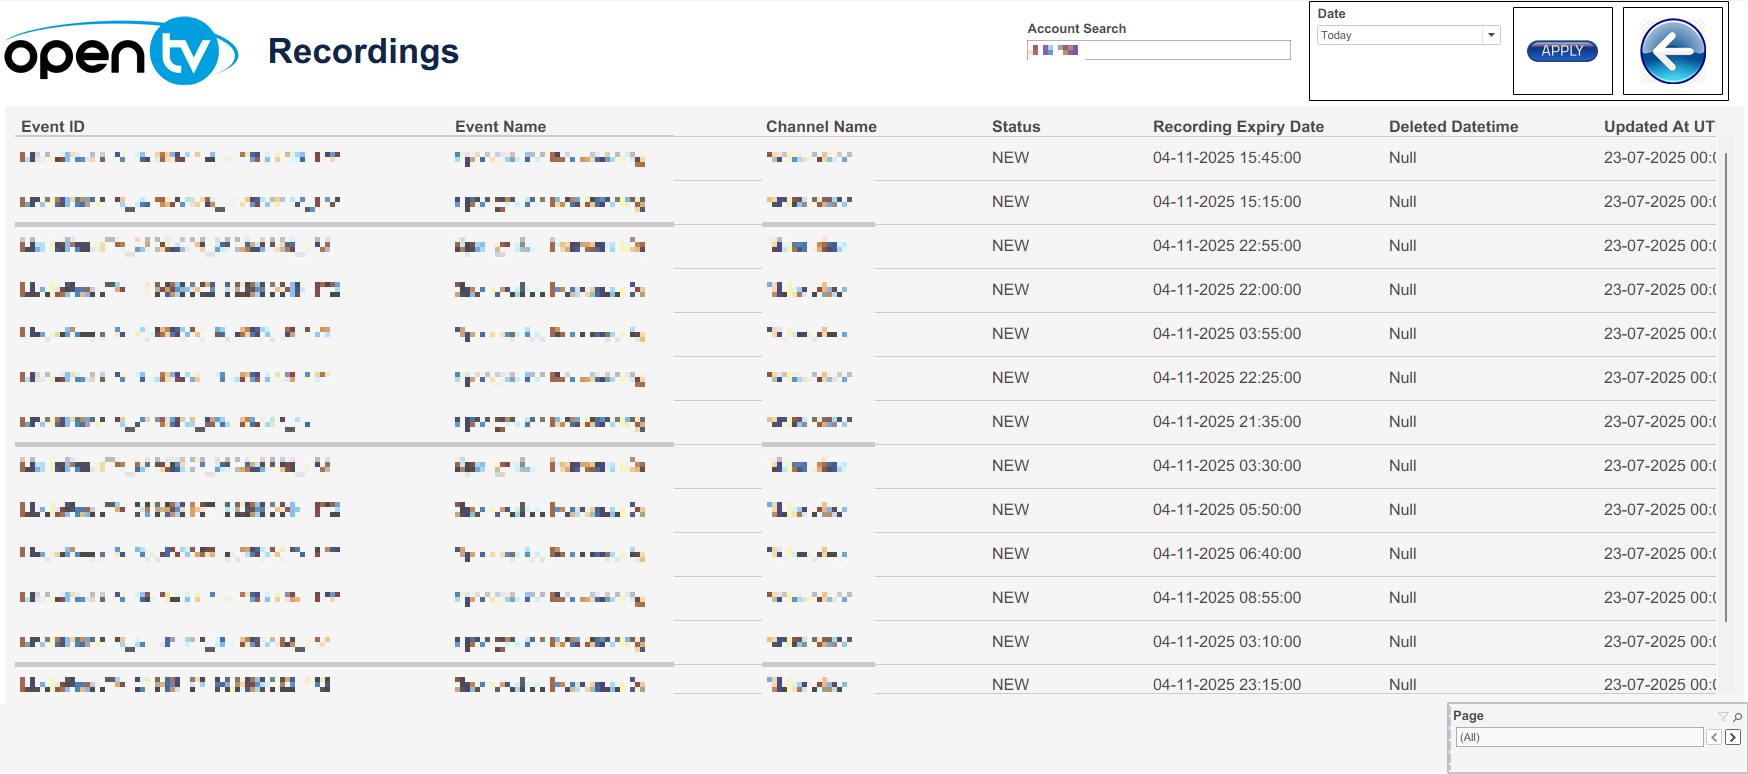Click the Date dropdown arrow
The height and width of the screenshot is (774, 1748).
(1491, 35)
